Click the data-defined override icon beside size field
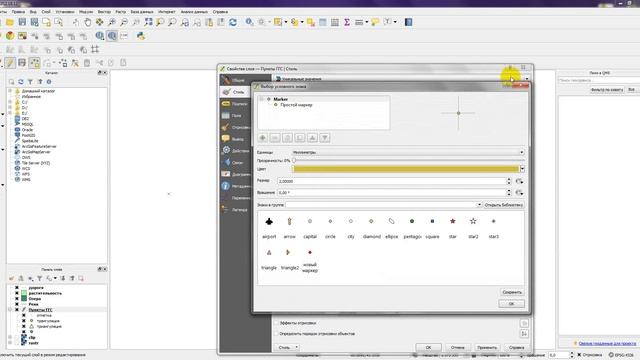The width and height of the screenshot is (640, 360). coord(520,181)
